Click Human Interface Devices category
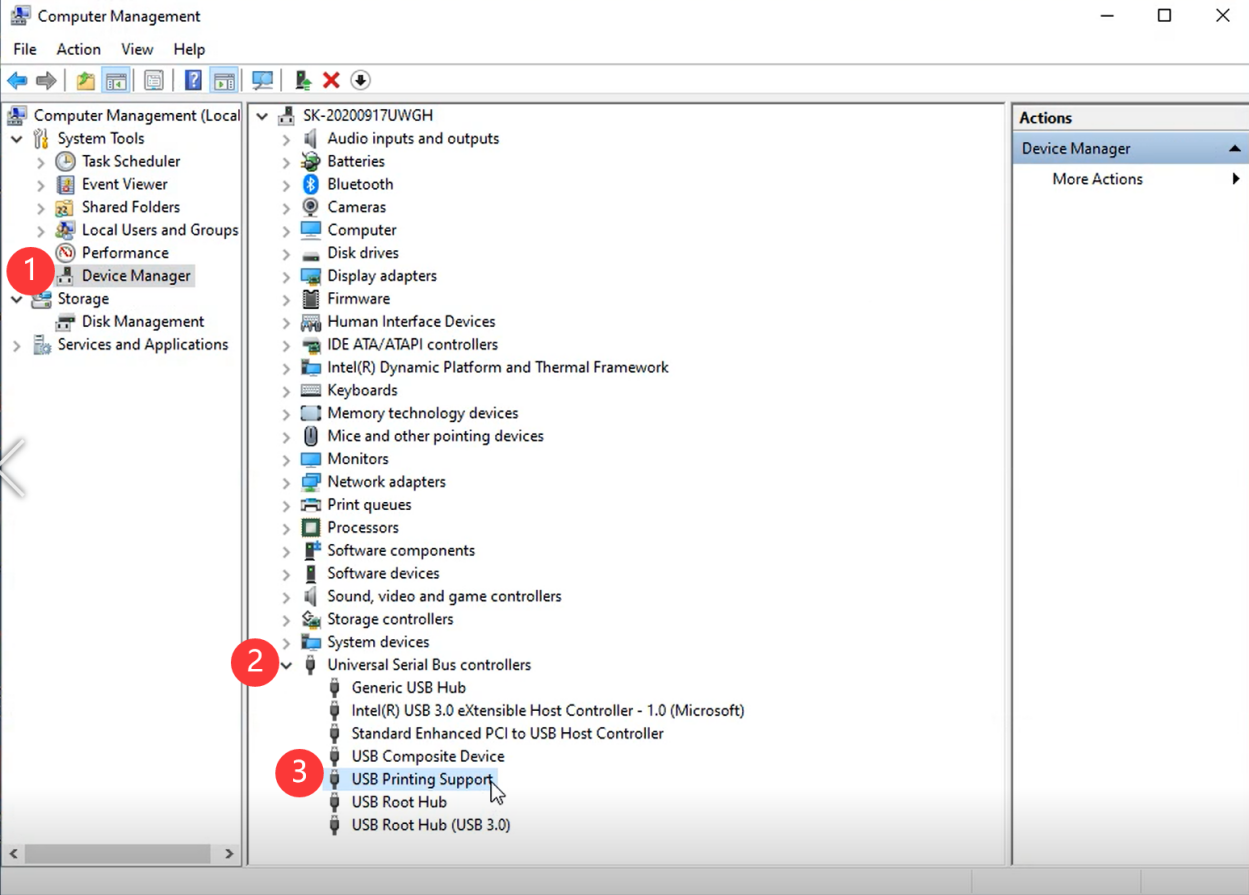 (x=411, y=322)
